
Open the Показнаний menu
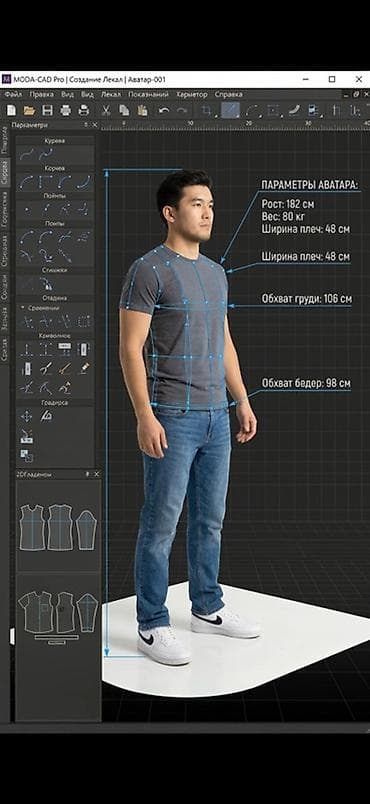[x=149, y=95]
